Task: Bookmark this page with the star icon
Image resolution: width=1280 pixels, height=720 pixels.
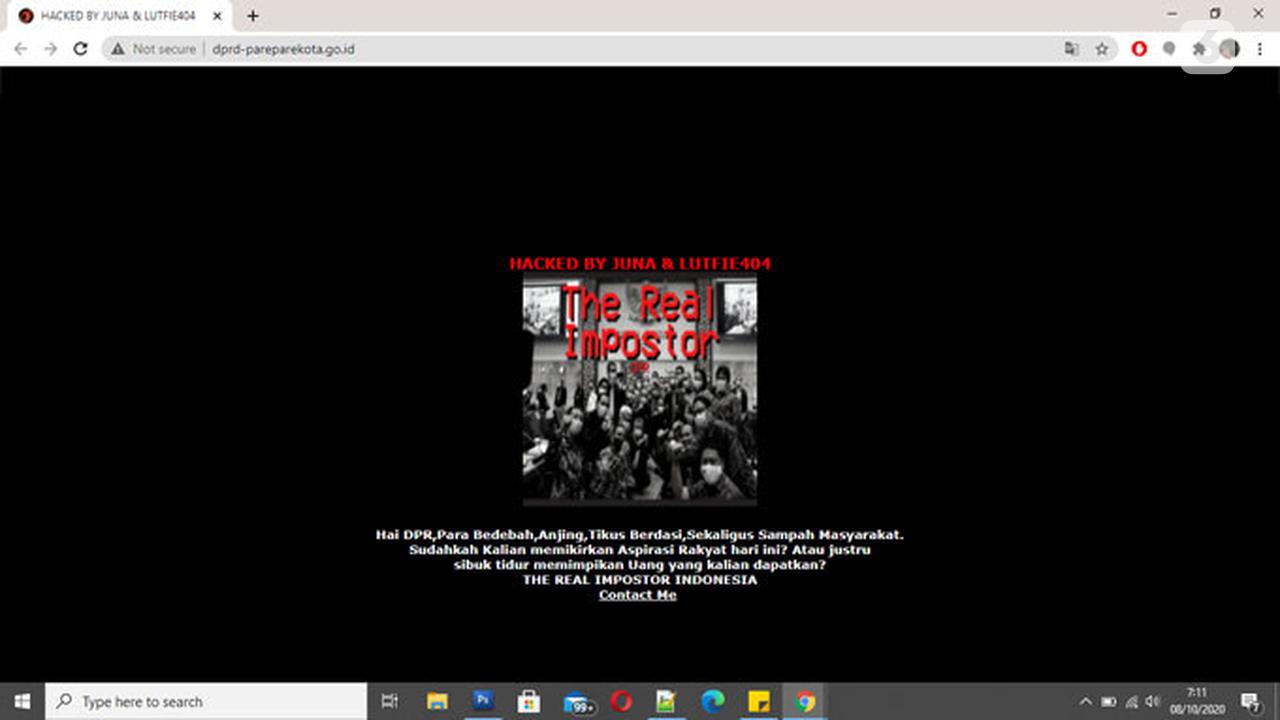Action: pos(1101,49)
